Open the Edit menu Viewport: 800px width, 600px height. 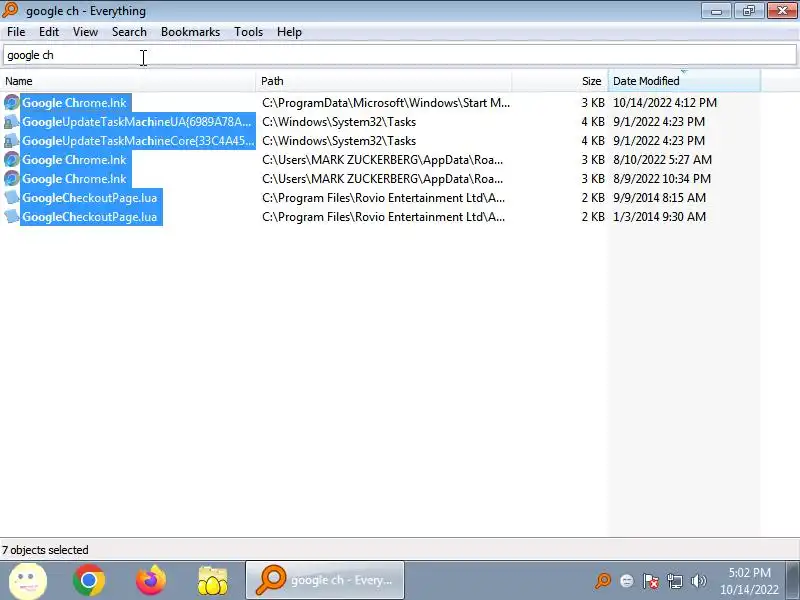click(49, 32)
